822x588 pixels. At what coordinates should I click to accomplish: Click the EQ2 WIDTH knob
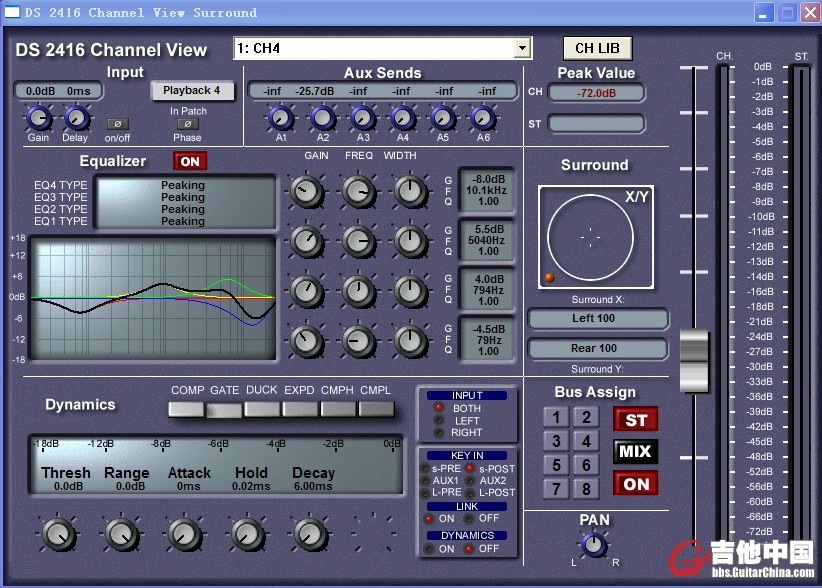point(410,291)
